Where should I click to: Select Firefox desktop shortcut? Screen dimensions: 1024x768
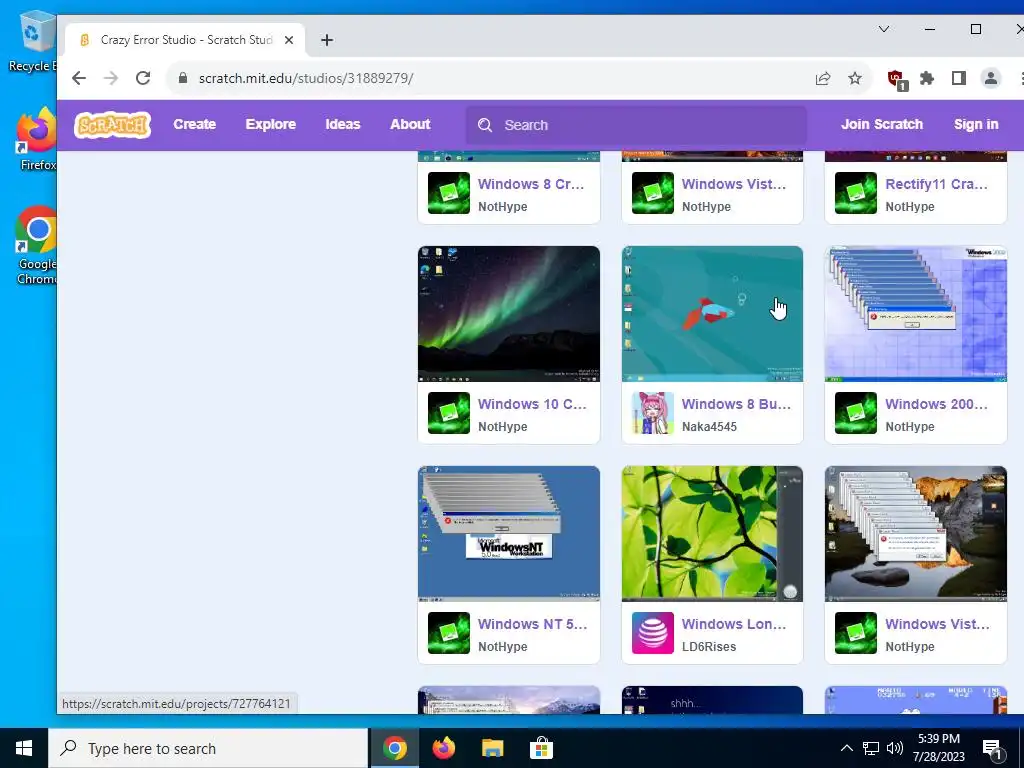pyautogui.click(x=36, y=140)
